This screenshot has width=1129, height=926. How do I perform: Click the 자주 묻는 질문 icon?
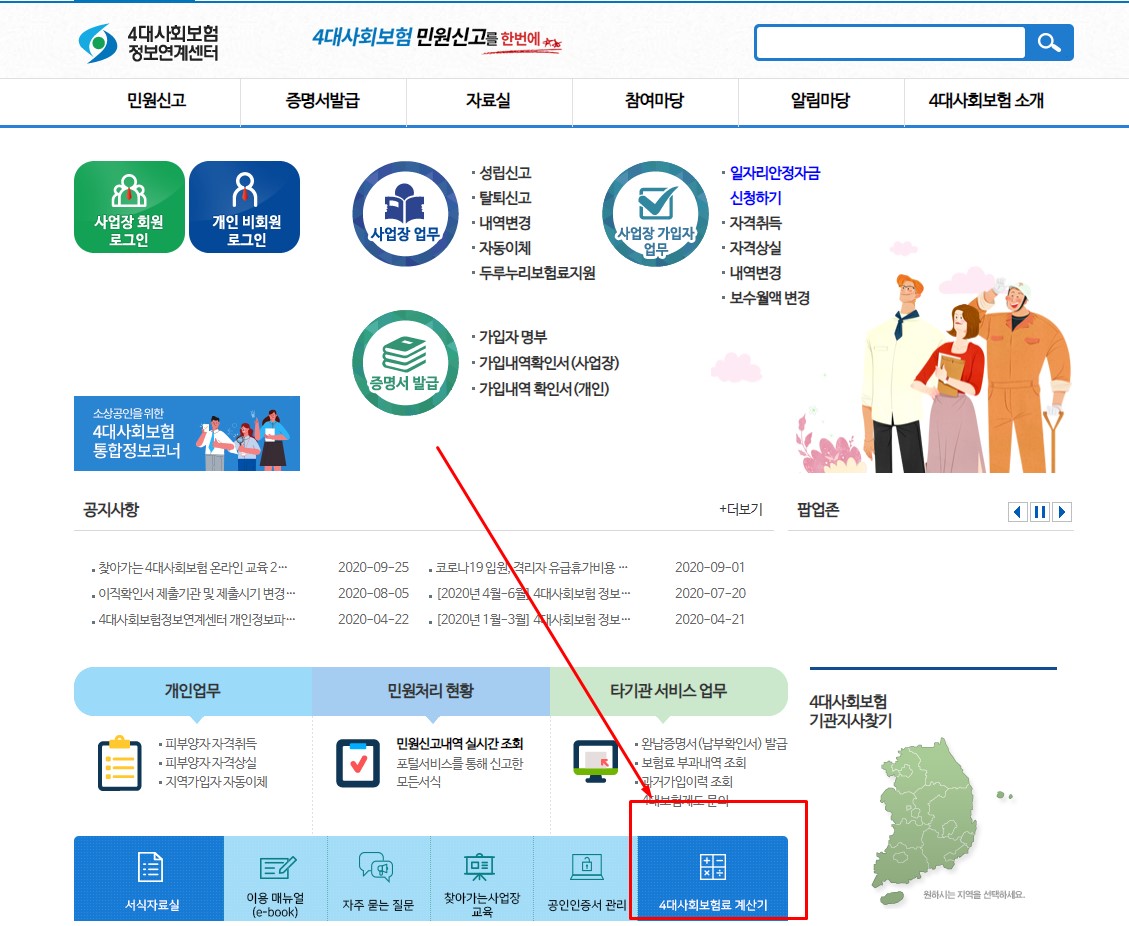pos(376,866)
